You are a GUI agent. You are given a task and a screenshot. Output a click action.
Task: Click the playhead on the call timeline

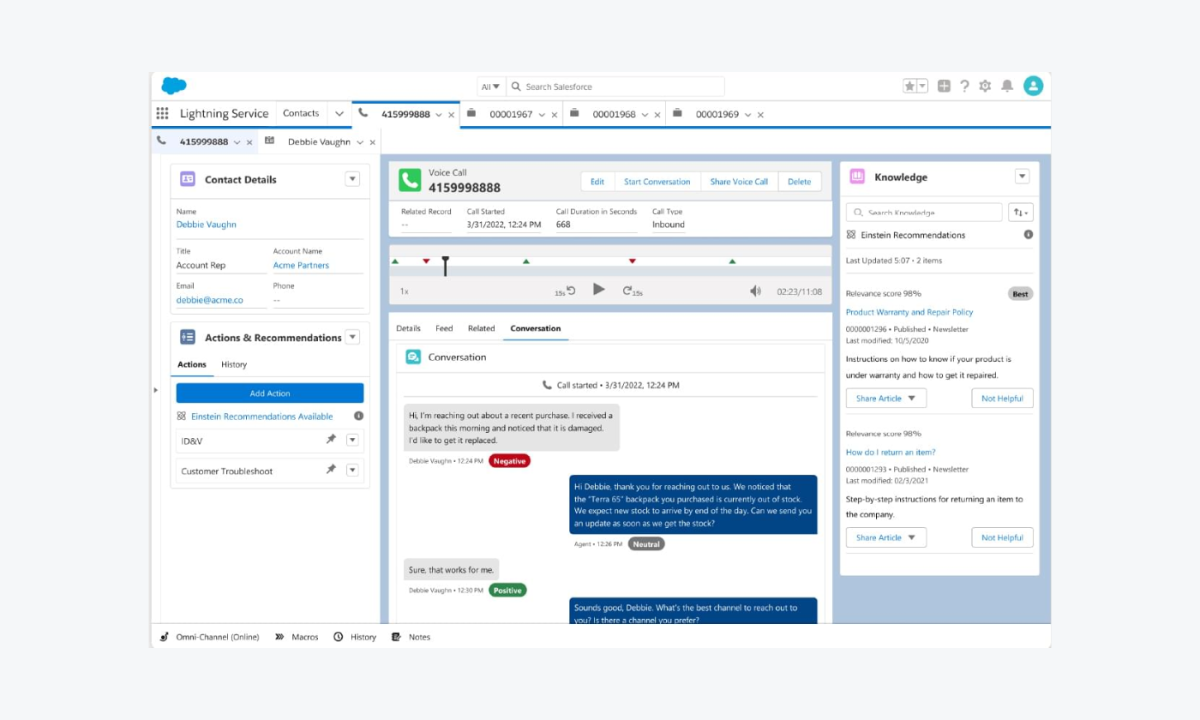445,265
